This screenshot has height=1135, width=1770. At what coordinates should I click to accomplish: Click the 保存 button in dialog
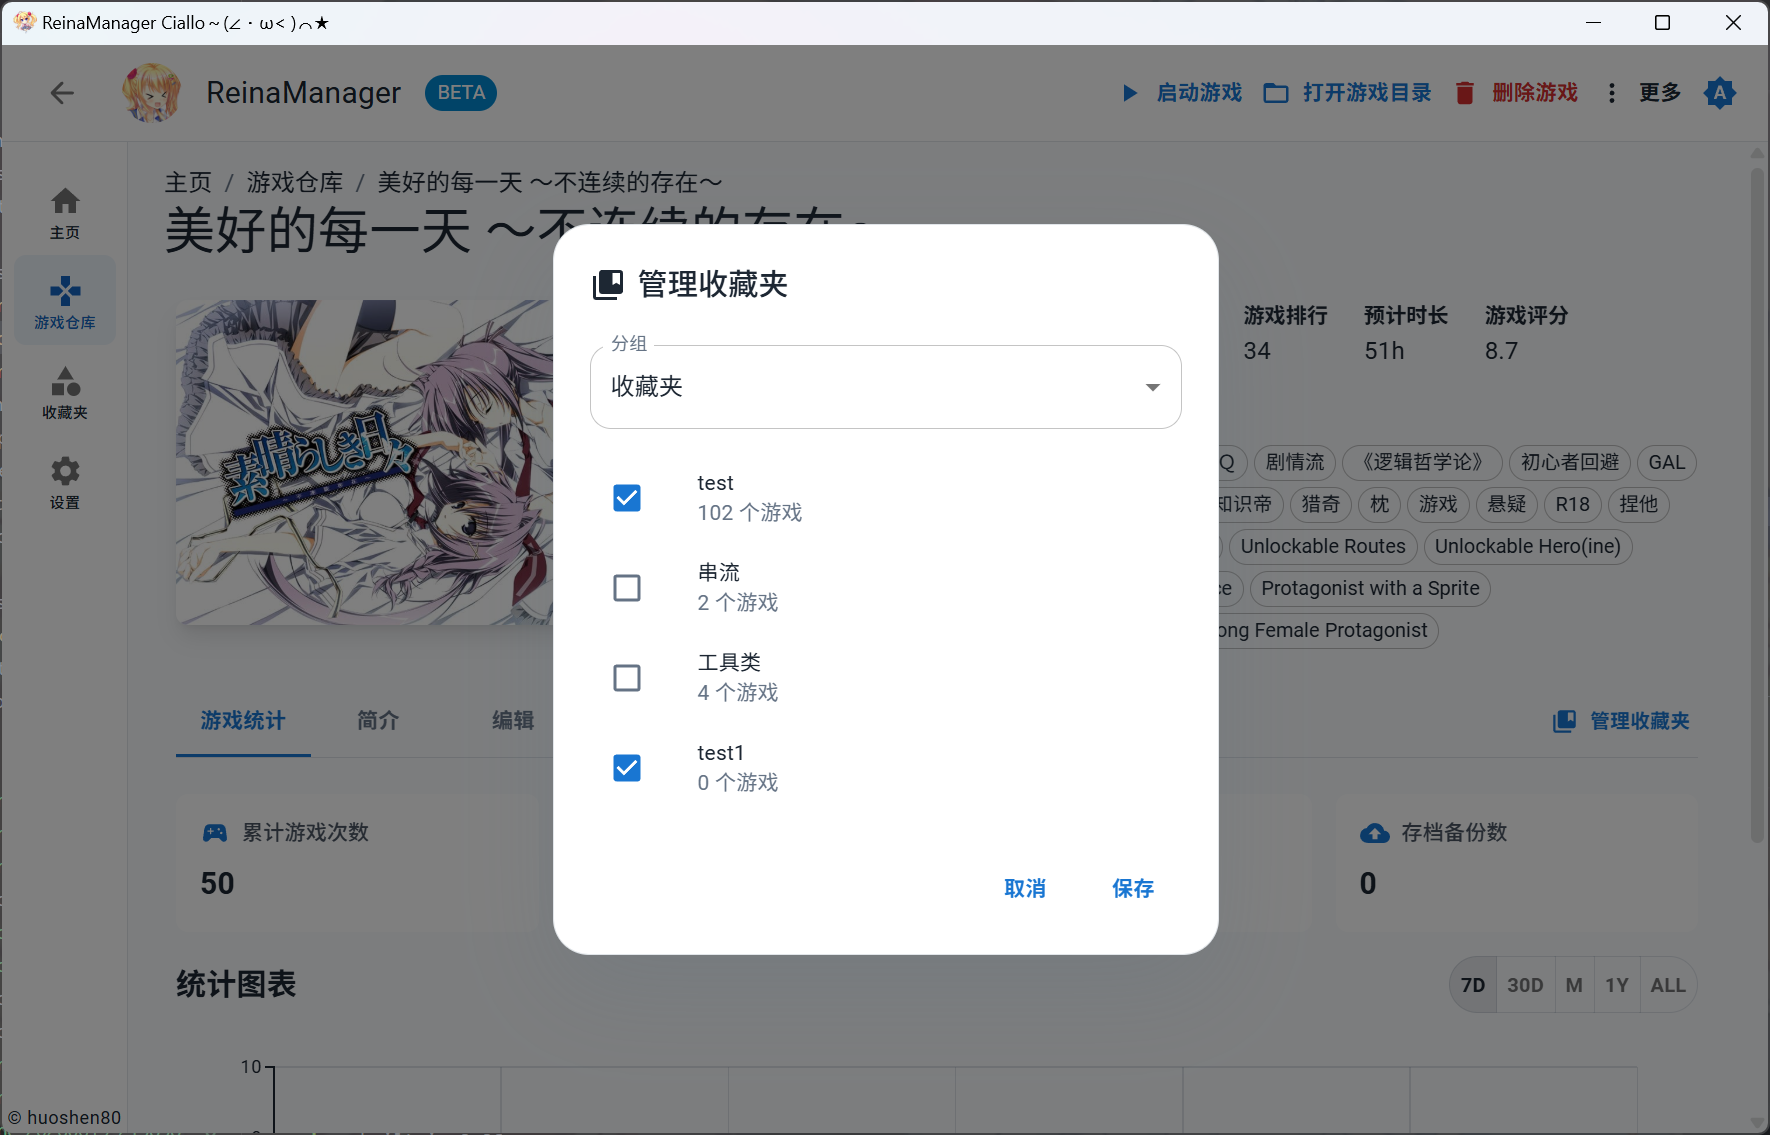(x=1133, y=888)
